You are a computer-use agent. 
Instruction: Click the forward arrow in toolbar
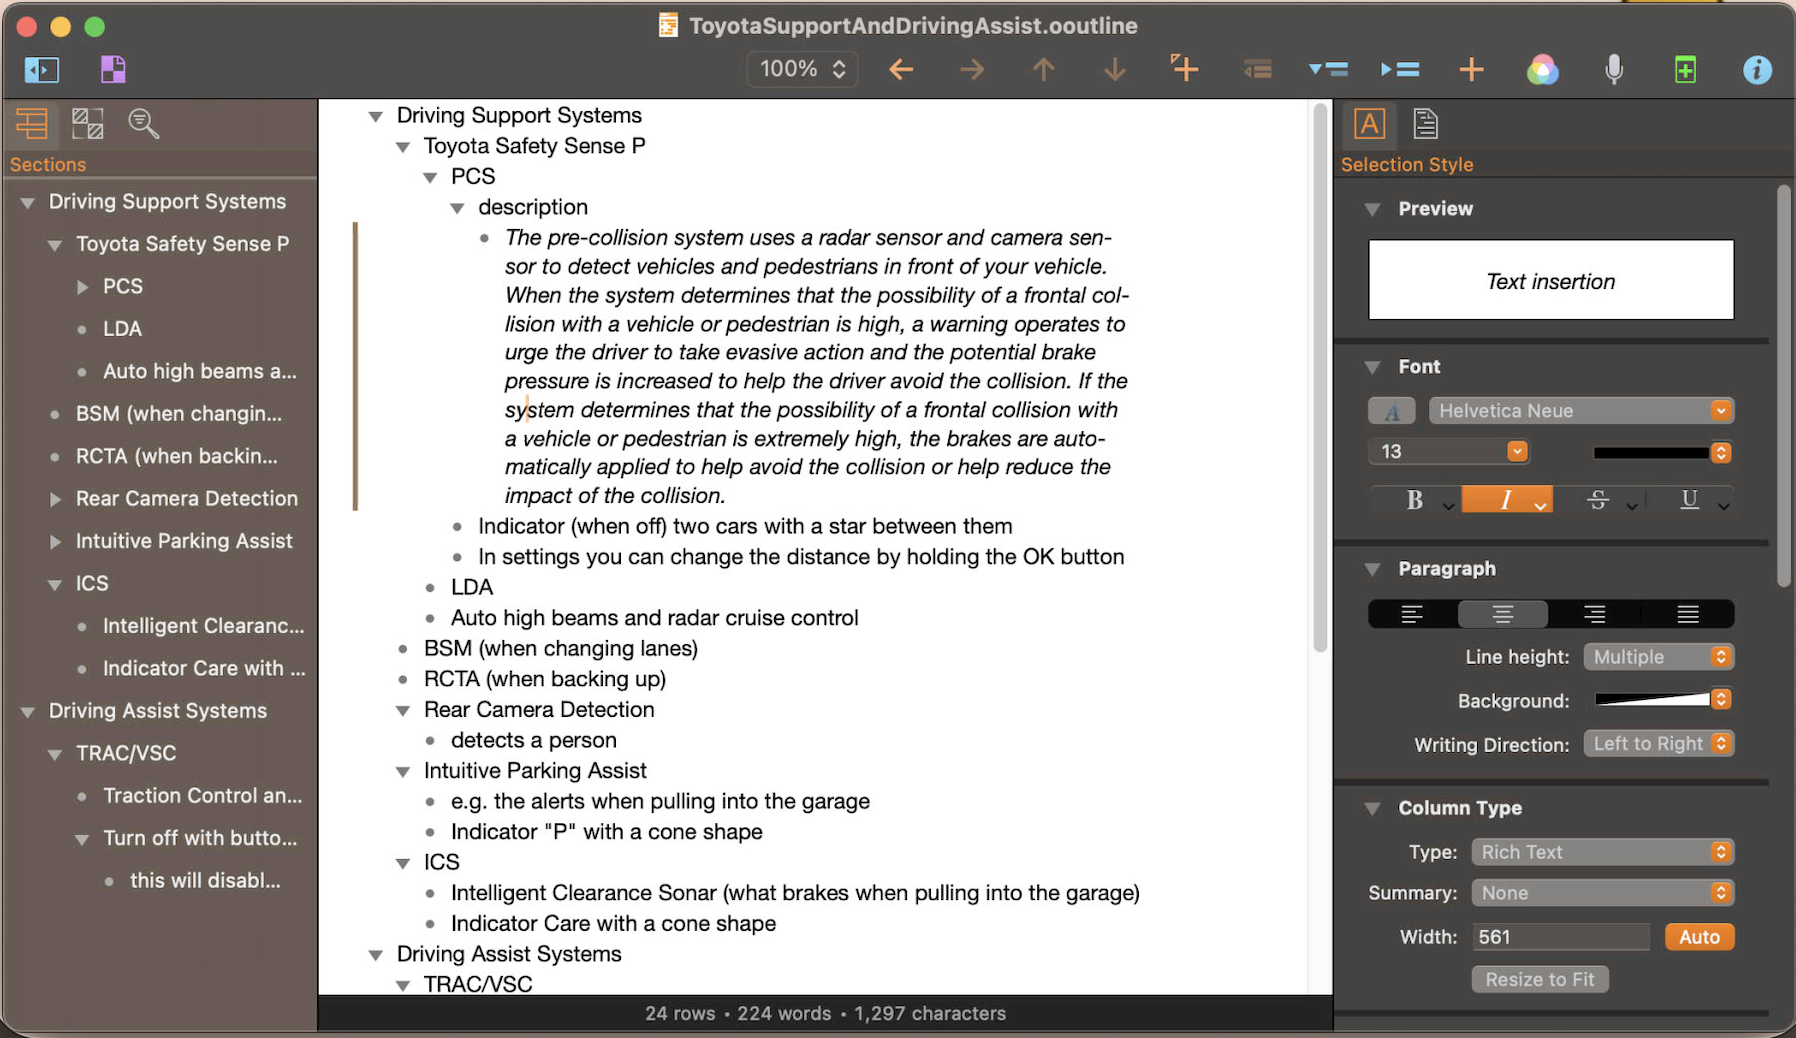972,69
